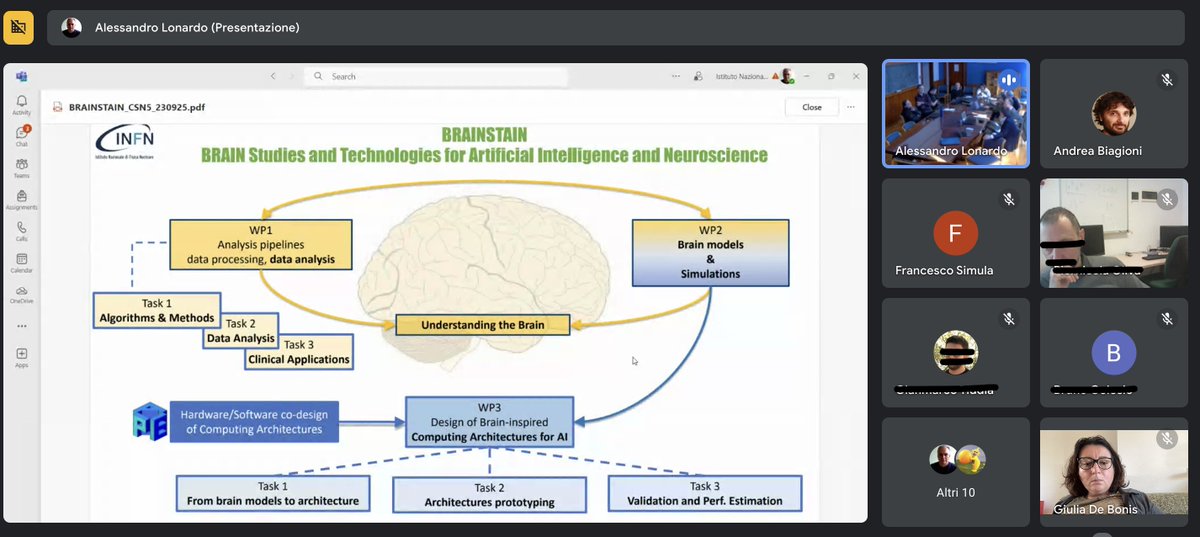Open the Istituto Nazionale account switcher
Image resolution: width=1200 pixels, height=537 pixels.
pyautogui.click(x=741, y=76)
